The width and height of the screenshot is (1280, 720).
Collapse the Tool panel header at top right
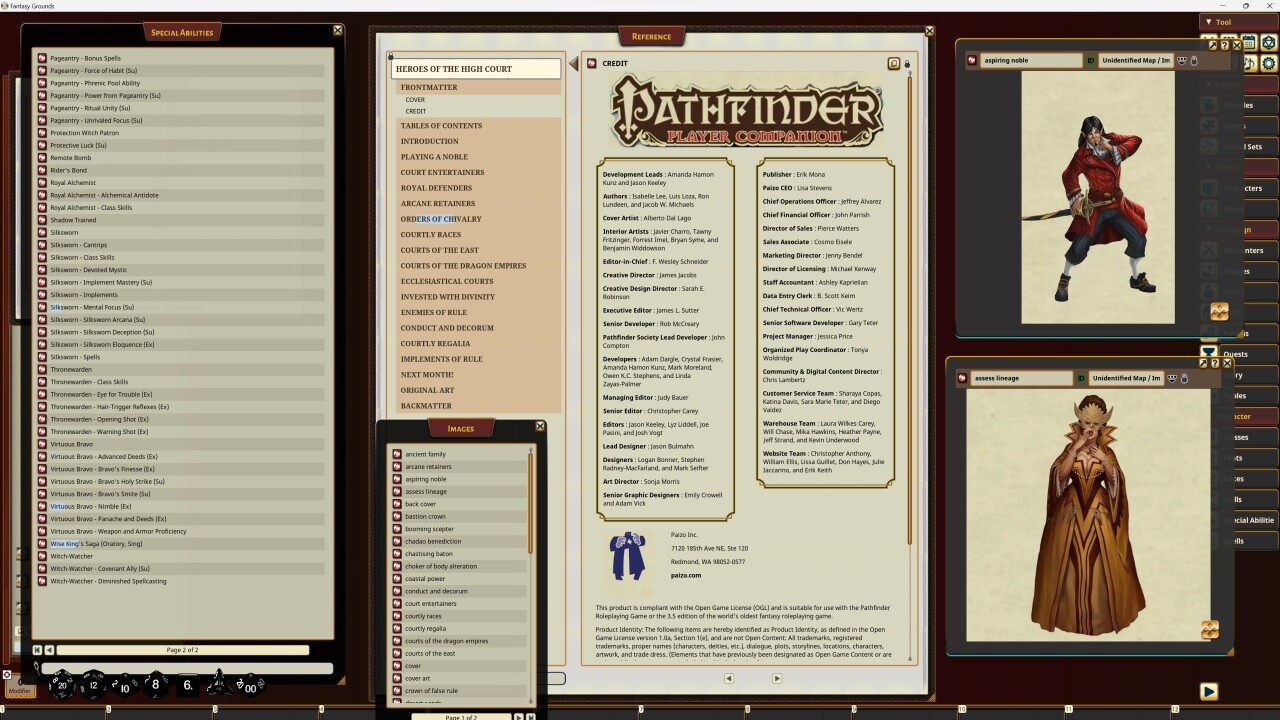1211,22
